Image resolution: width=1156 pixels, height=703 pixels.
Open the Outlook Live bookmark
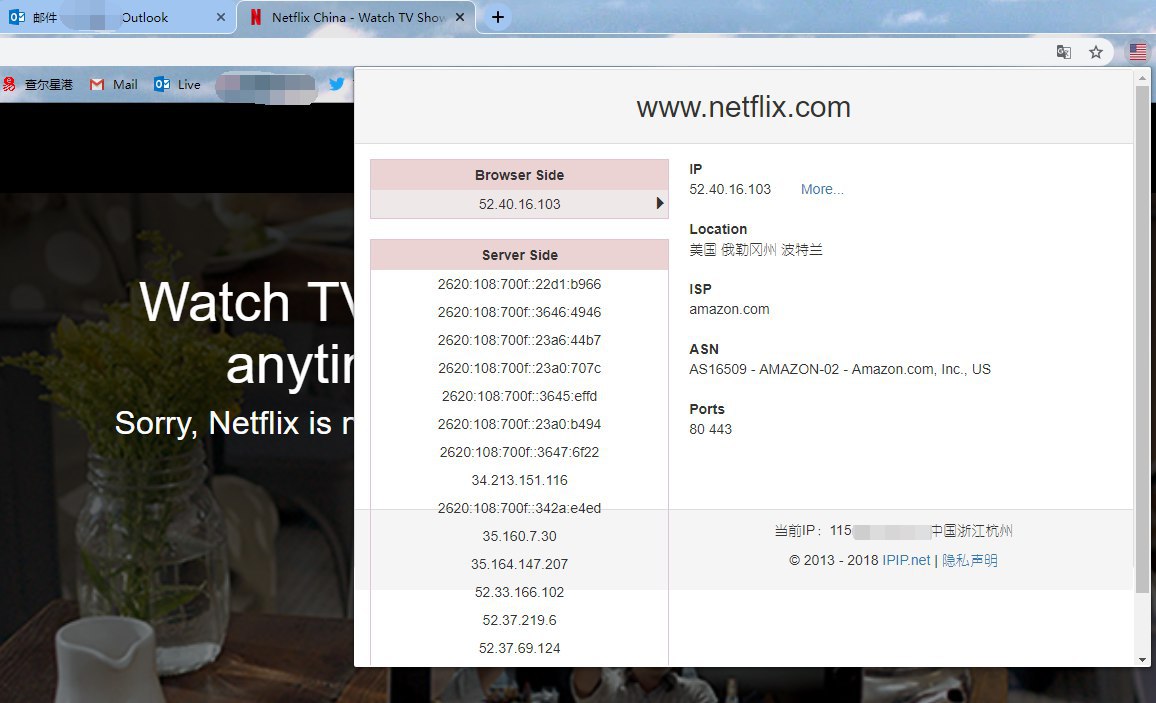point(177,85)
